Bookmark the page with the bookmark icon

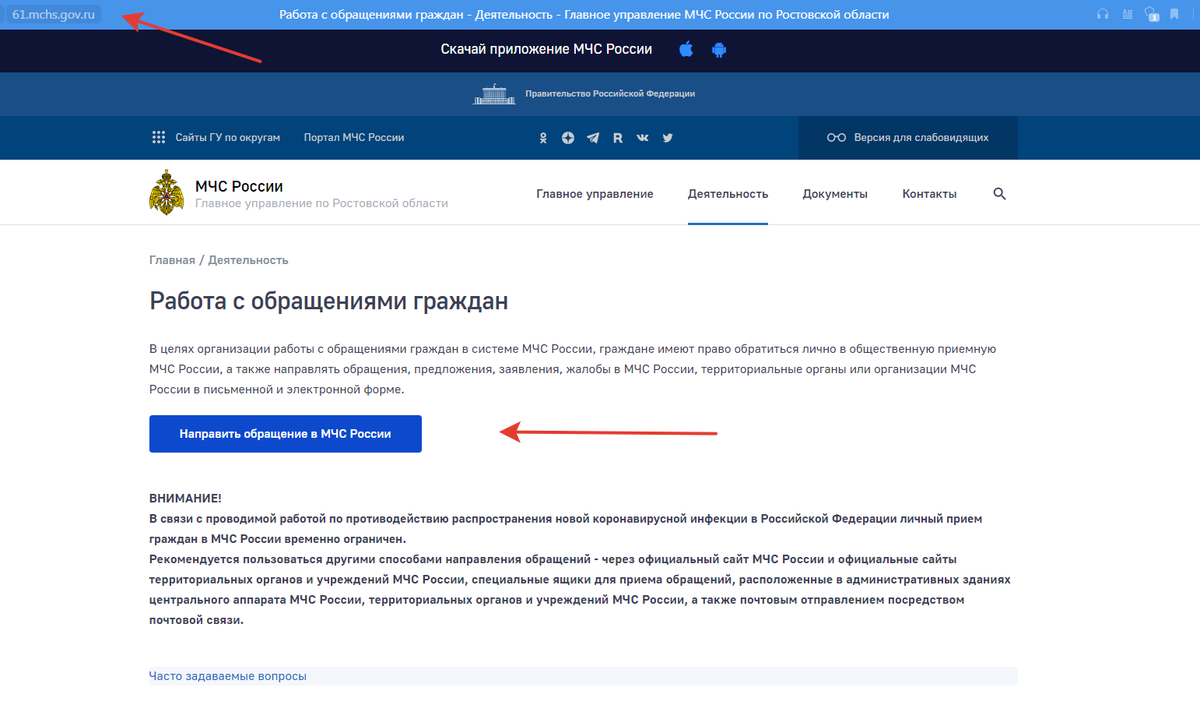(1174, 14)
